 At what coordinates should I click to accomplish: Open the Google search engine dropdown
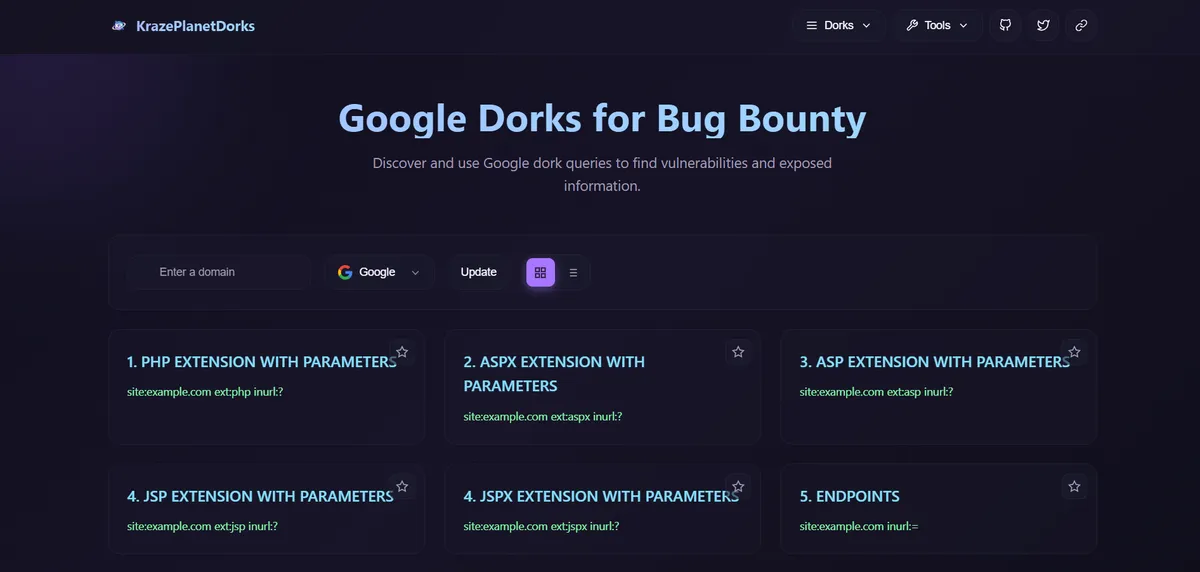[x=379, y=272]
